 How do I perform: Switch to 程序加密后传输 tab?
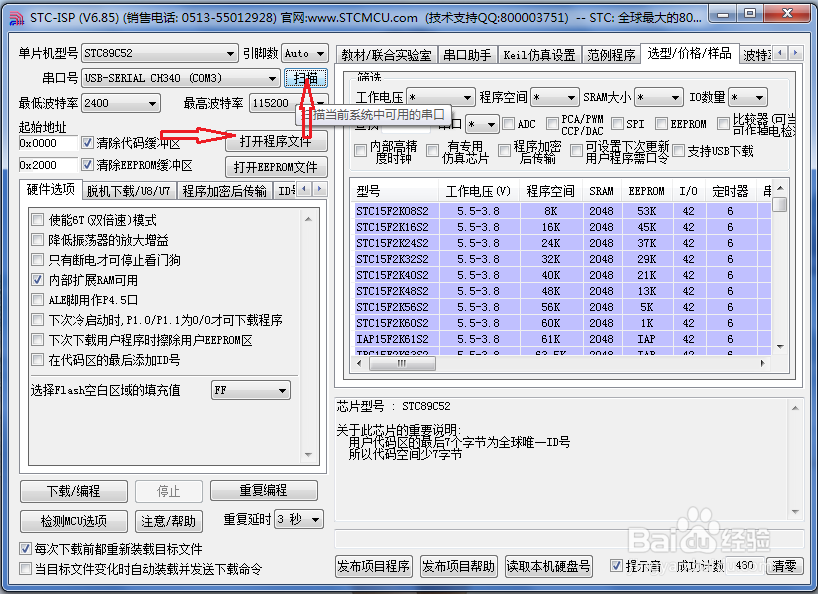pos(224,191)
